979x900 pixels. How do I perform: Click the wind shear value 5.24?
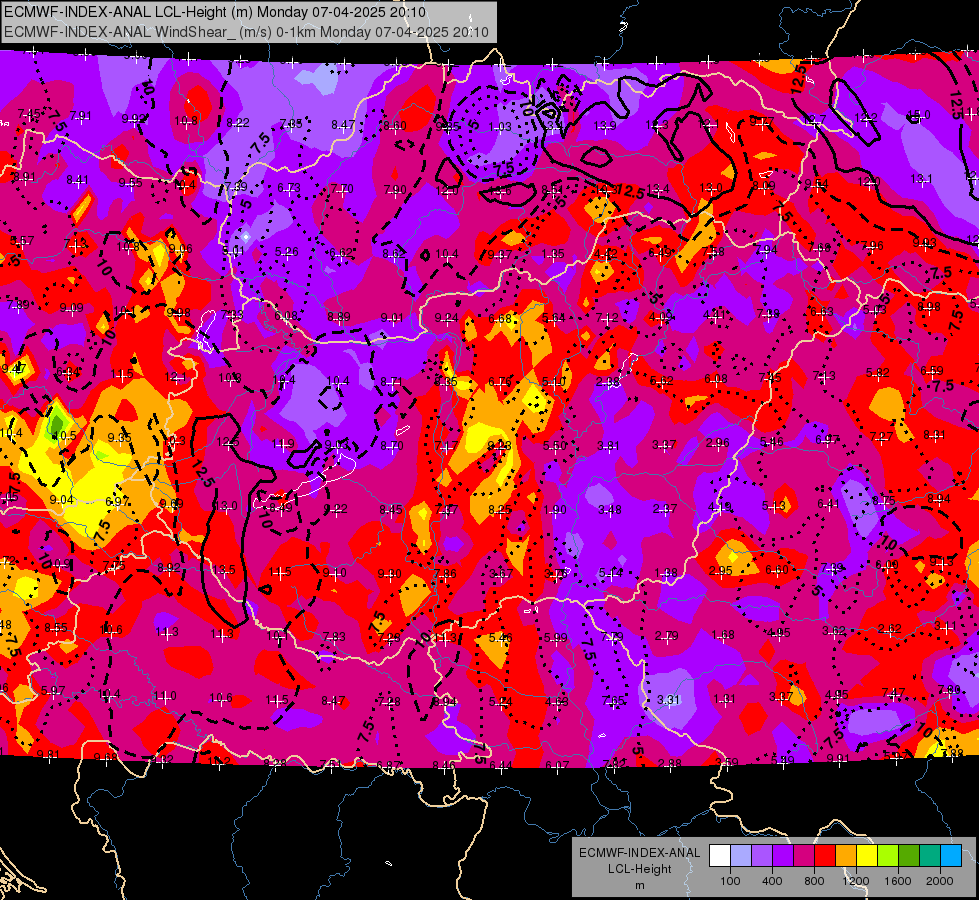500,701
